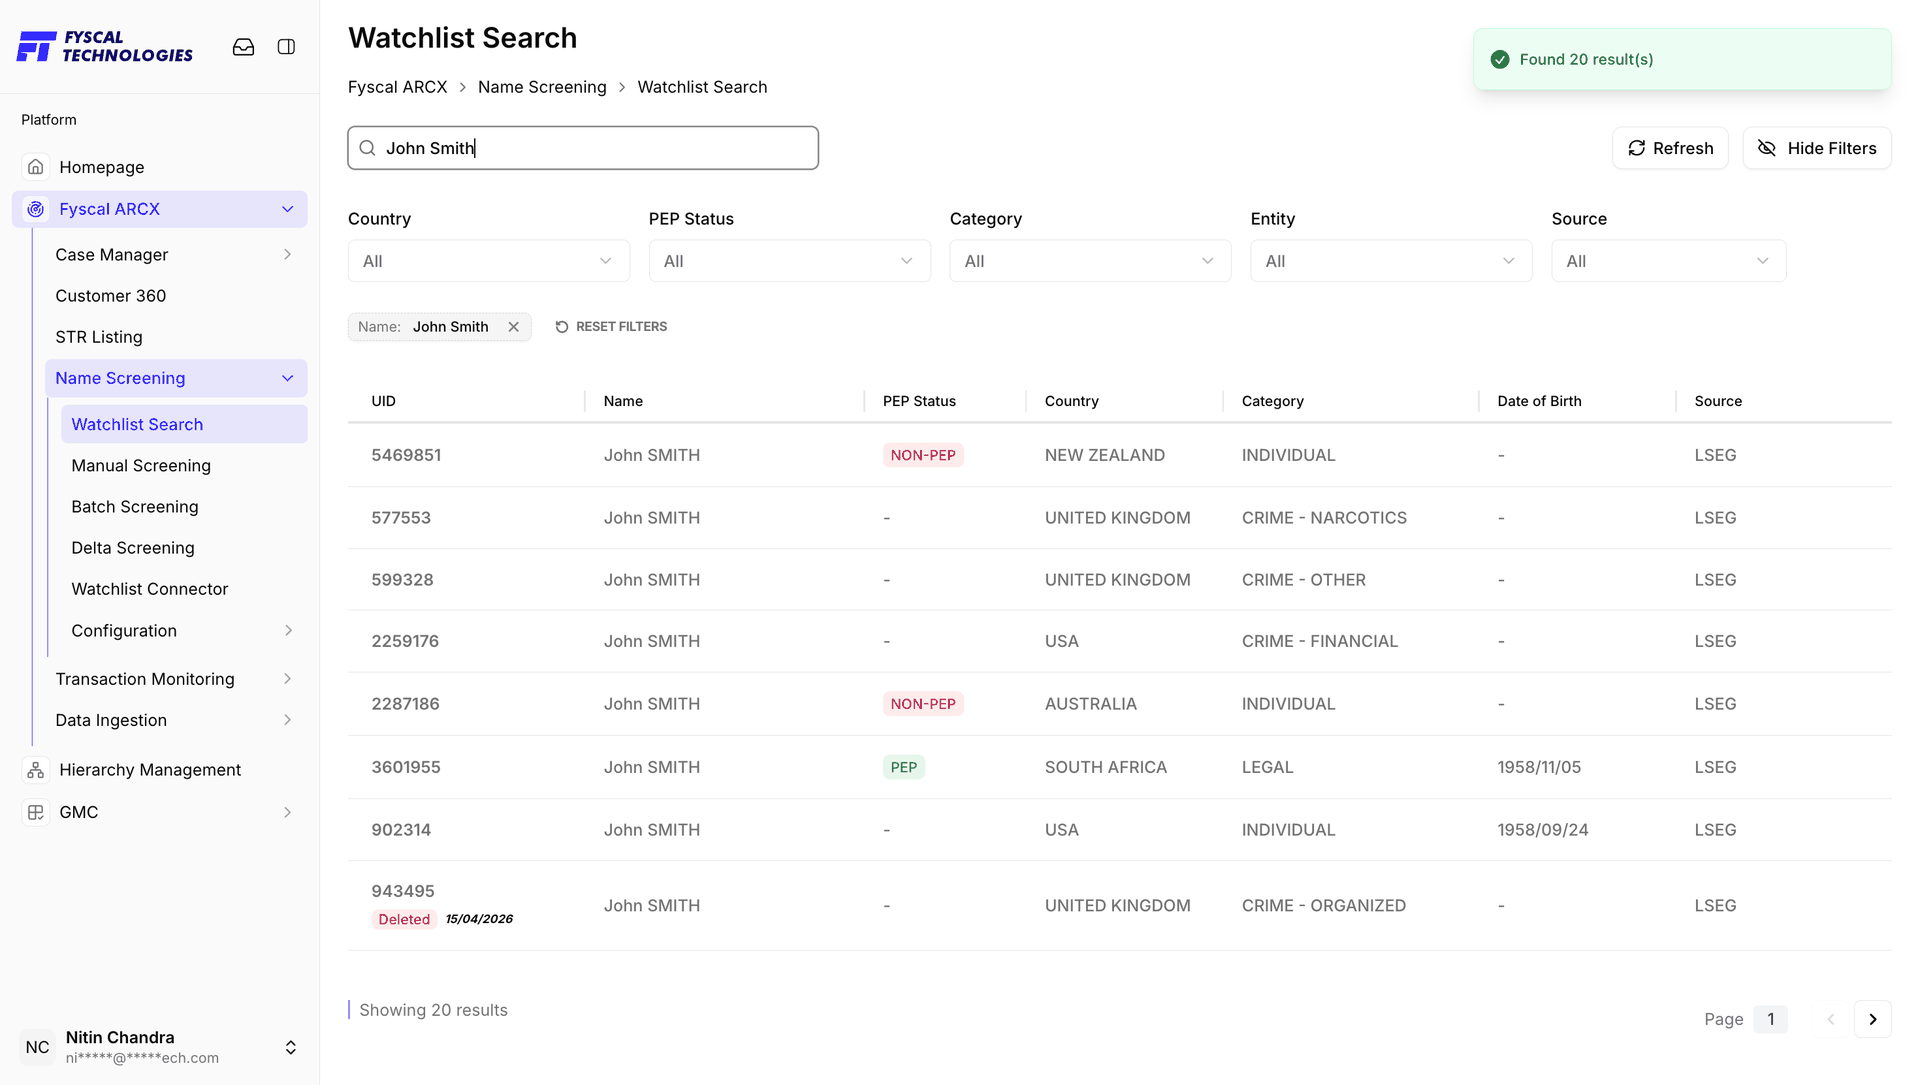Click the page number 1 field
Screen dimensions: 1920x1085
[x=1770, y=1019]
